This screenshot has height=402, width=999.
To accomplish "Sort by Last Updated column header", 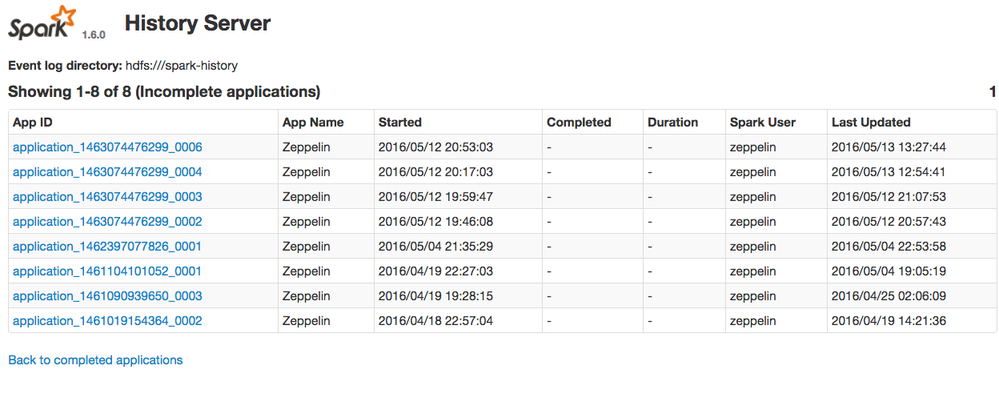I will click(x=871, y=122).
